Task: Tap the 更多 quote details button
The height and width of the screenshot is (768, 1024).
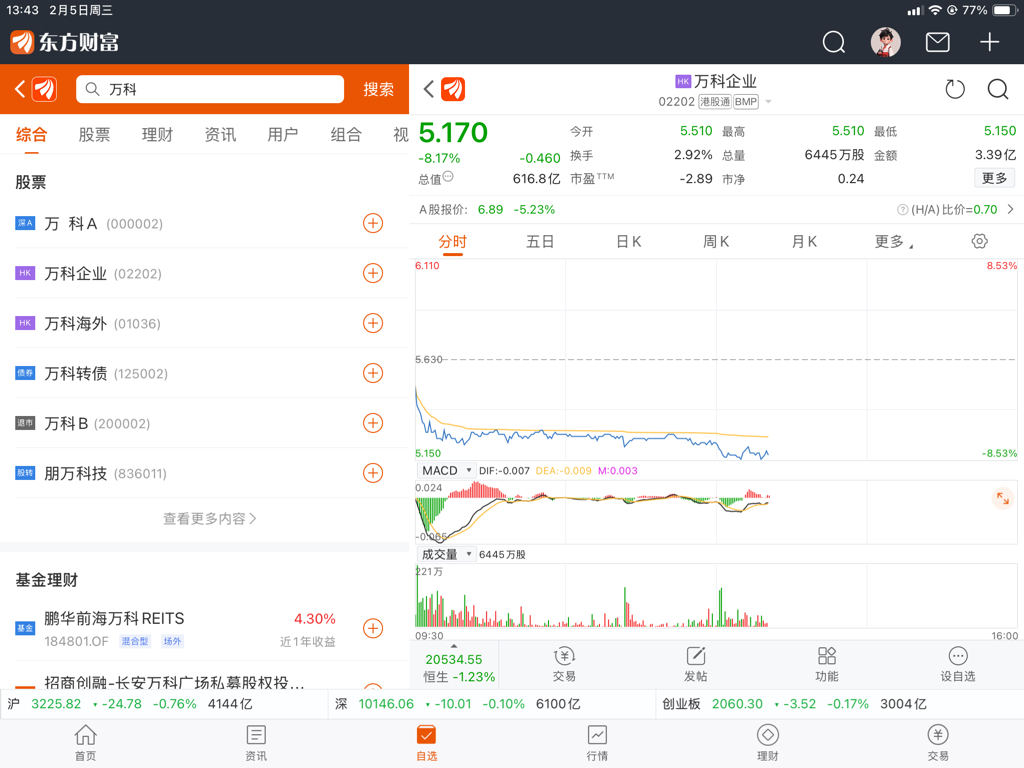Action: point(995,178)
